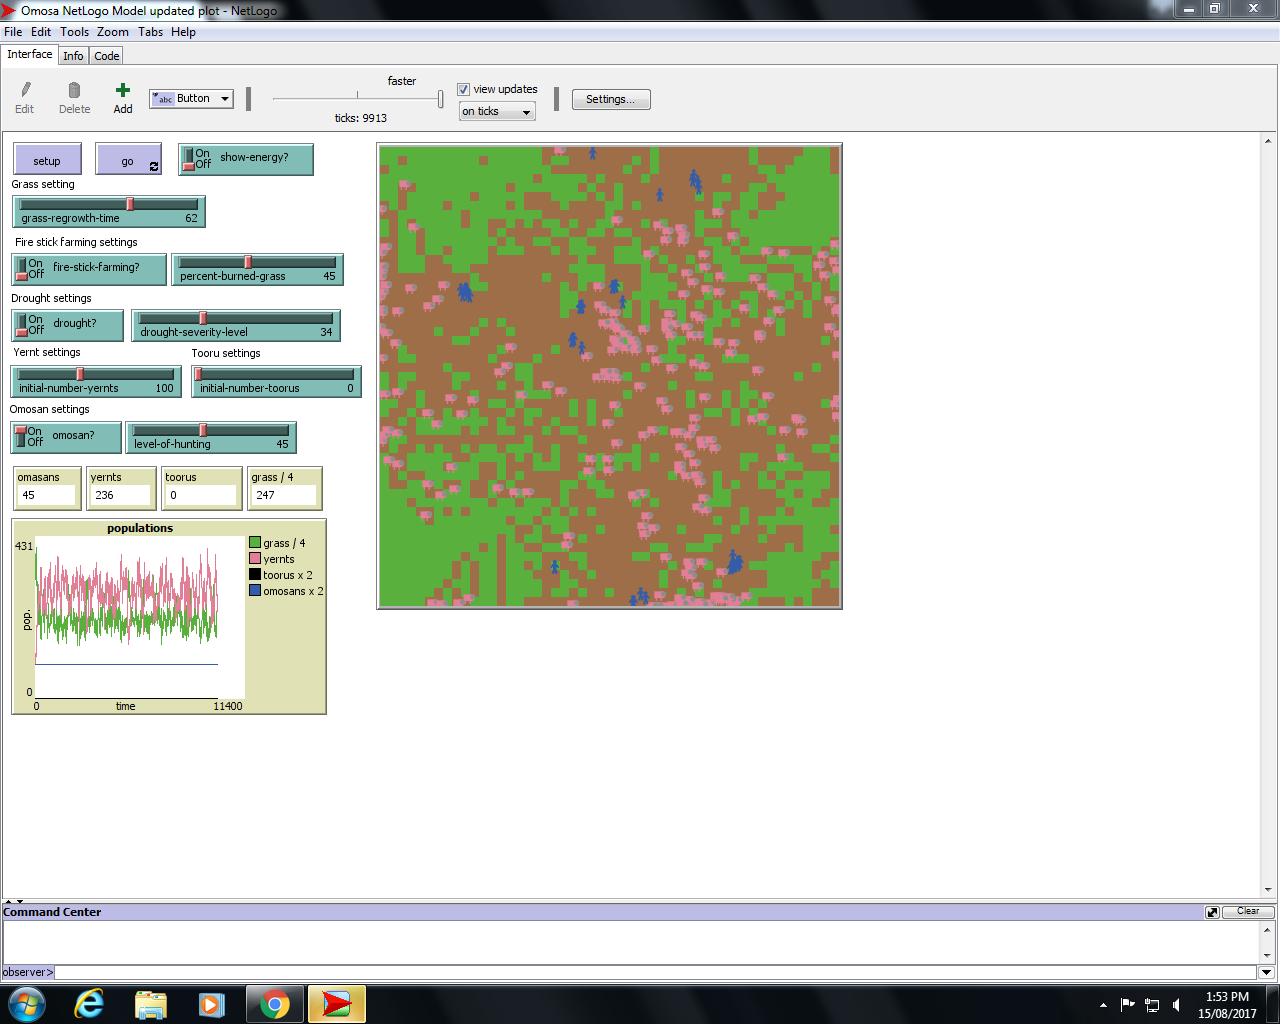The width and height of the screenshot is (1280, 1024).
Task: Open the Button widget type dropdown
Action: [x=191, y=98]
